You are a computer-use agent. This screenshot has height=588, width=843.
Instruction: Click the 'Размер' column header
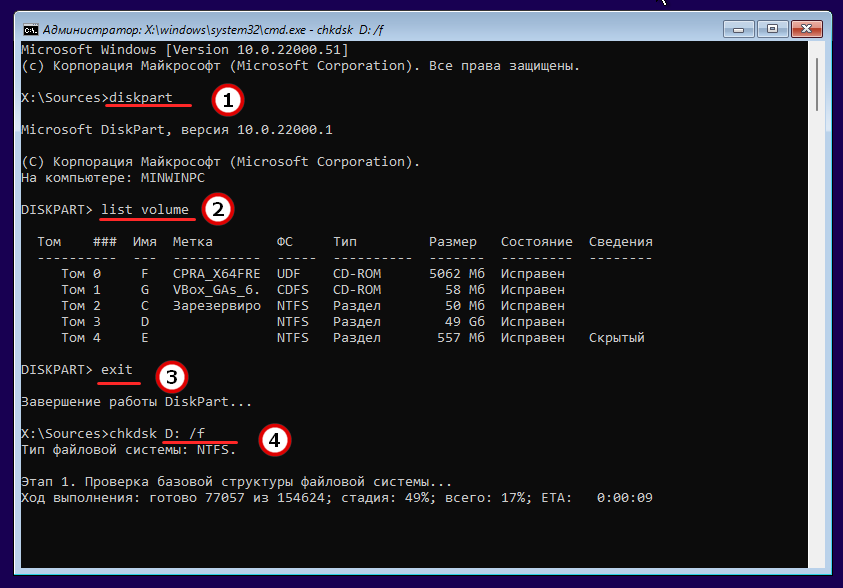tap(453, 242)
